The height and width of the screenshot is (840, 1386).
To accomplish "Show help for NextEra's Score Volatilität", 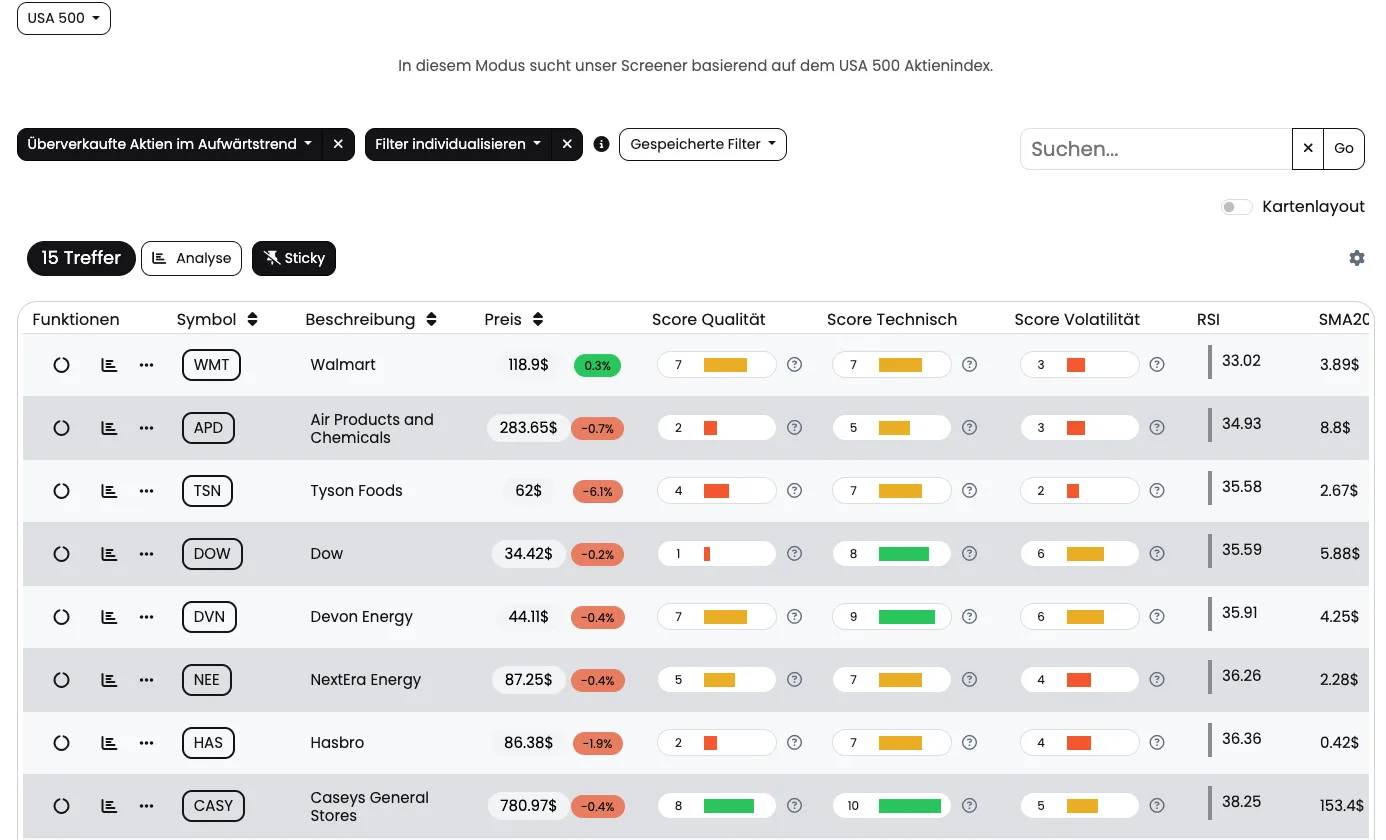I will coord(1157,680).
